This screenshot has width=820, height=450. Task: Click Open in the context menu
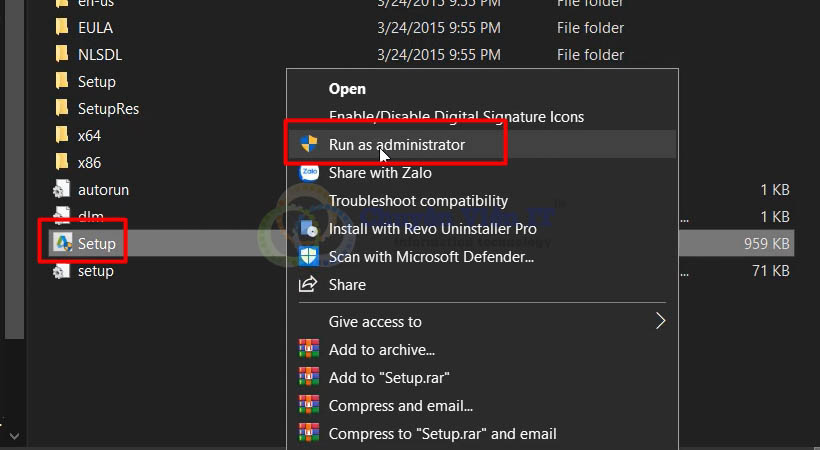347,89
